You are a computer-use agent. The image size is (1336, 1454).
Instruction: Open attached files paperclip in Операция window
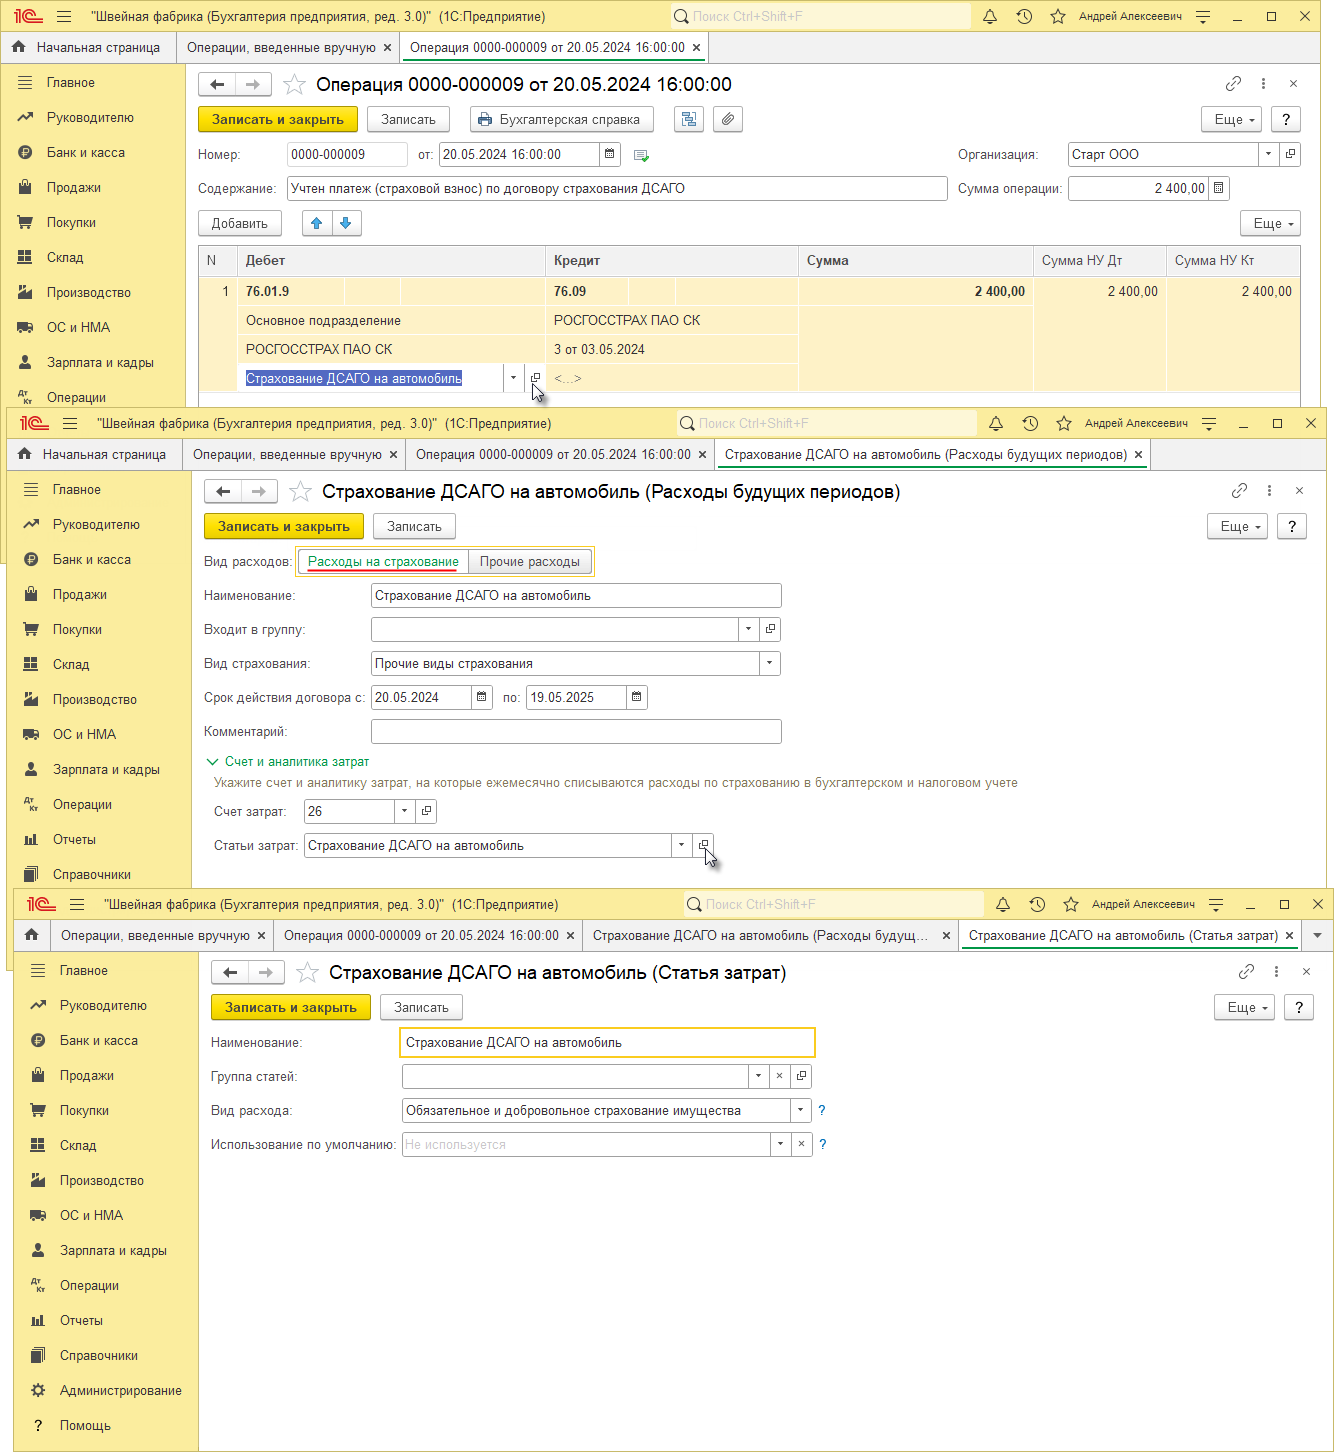pos(728,119)
